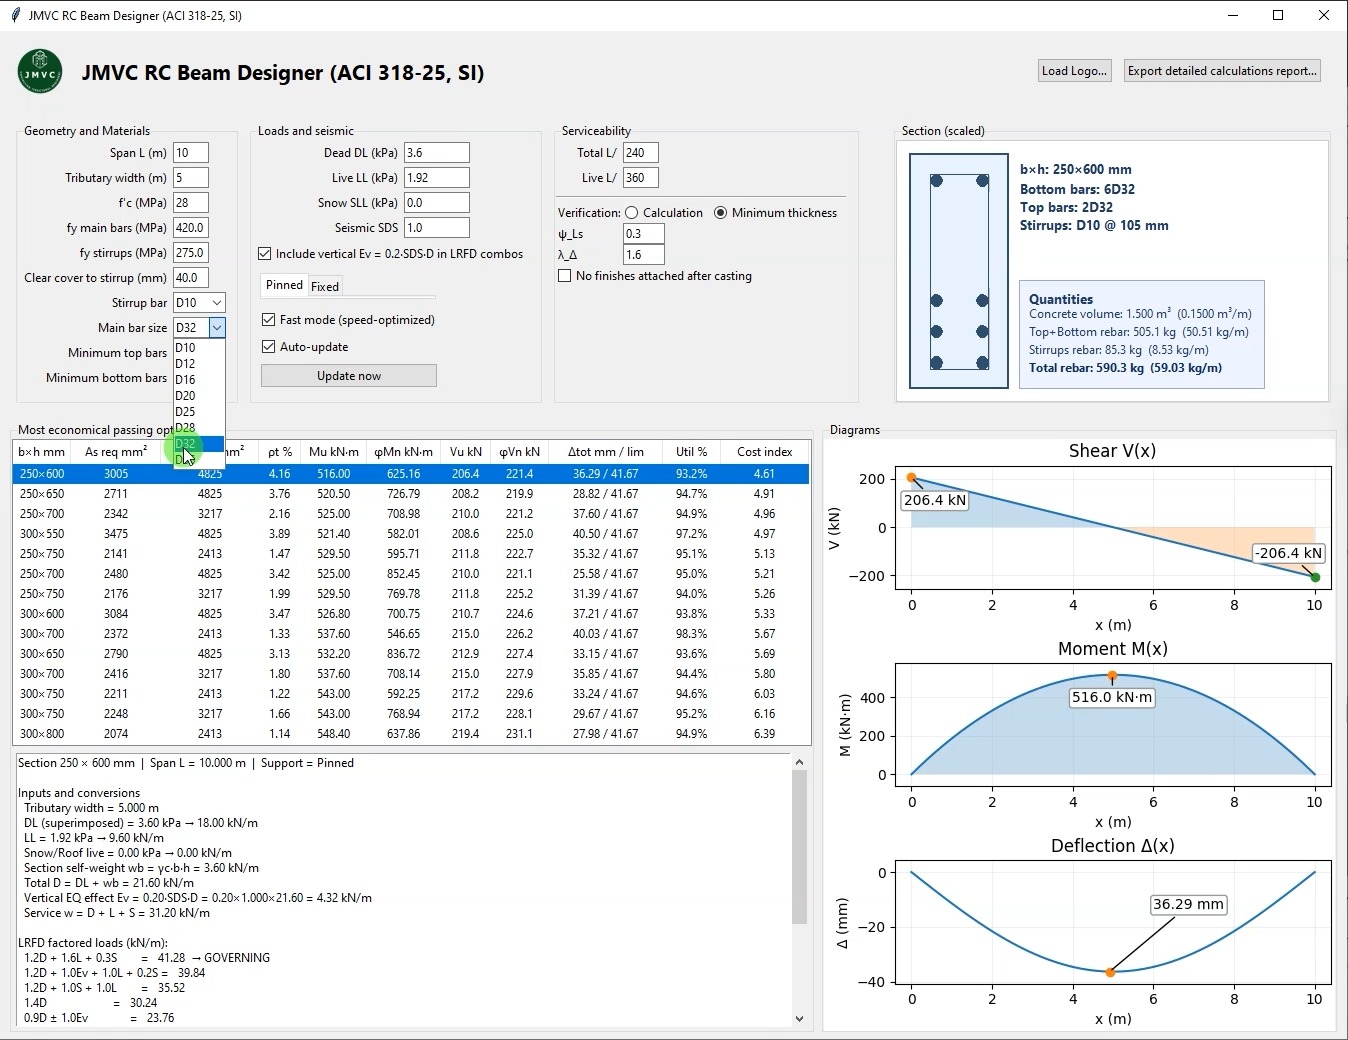Choose D16 from the main bar size list

(x=199, y=380)
